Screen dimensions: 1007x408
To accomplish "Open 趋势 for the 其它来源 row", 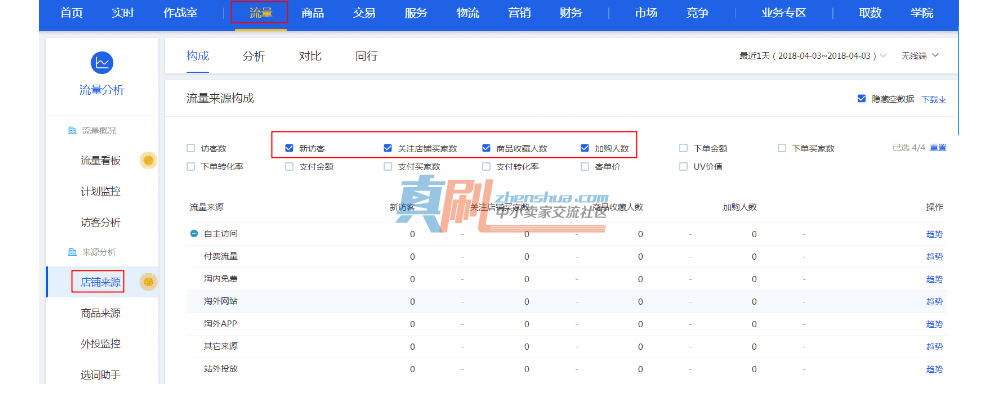I will [x=934, y=346].
